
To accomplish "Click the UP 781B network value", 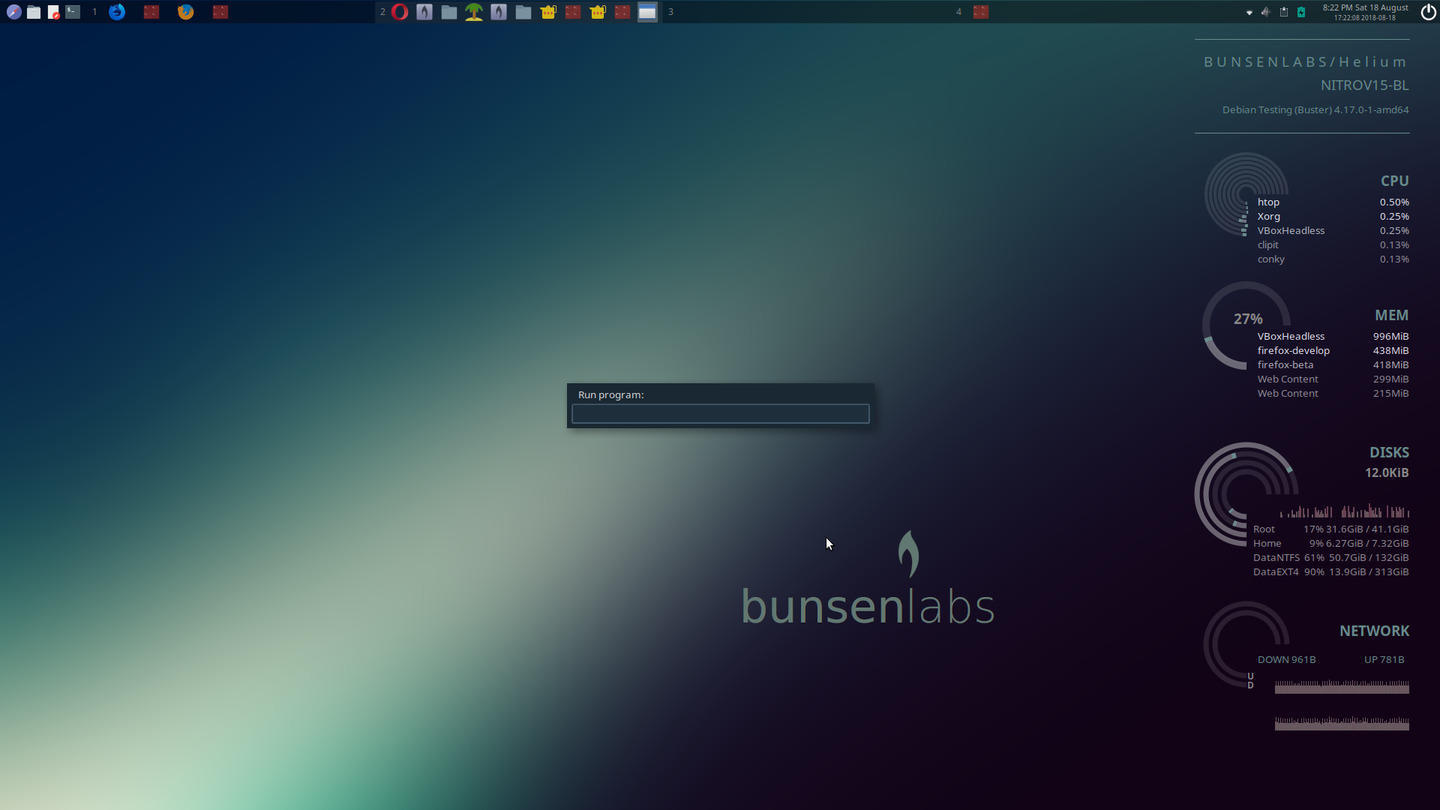I will point(1384,660).
